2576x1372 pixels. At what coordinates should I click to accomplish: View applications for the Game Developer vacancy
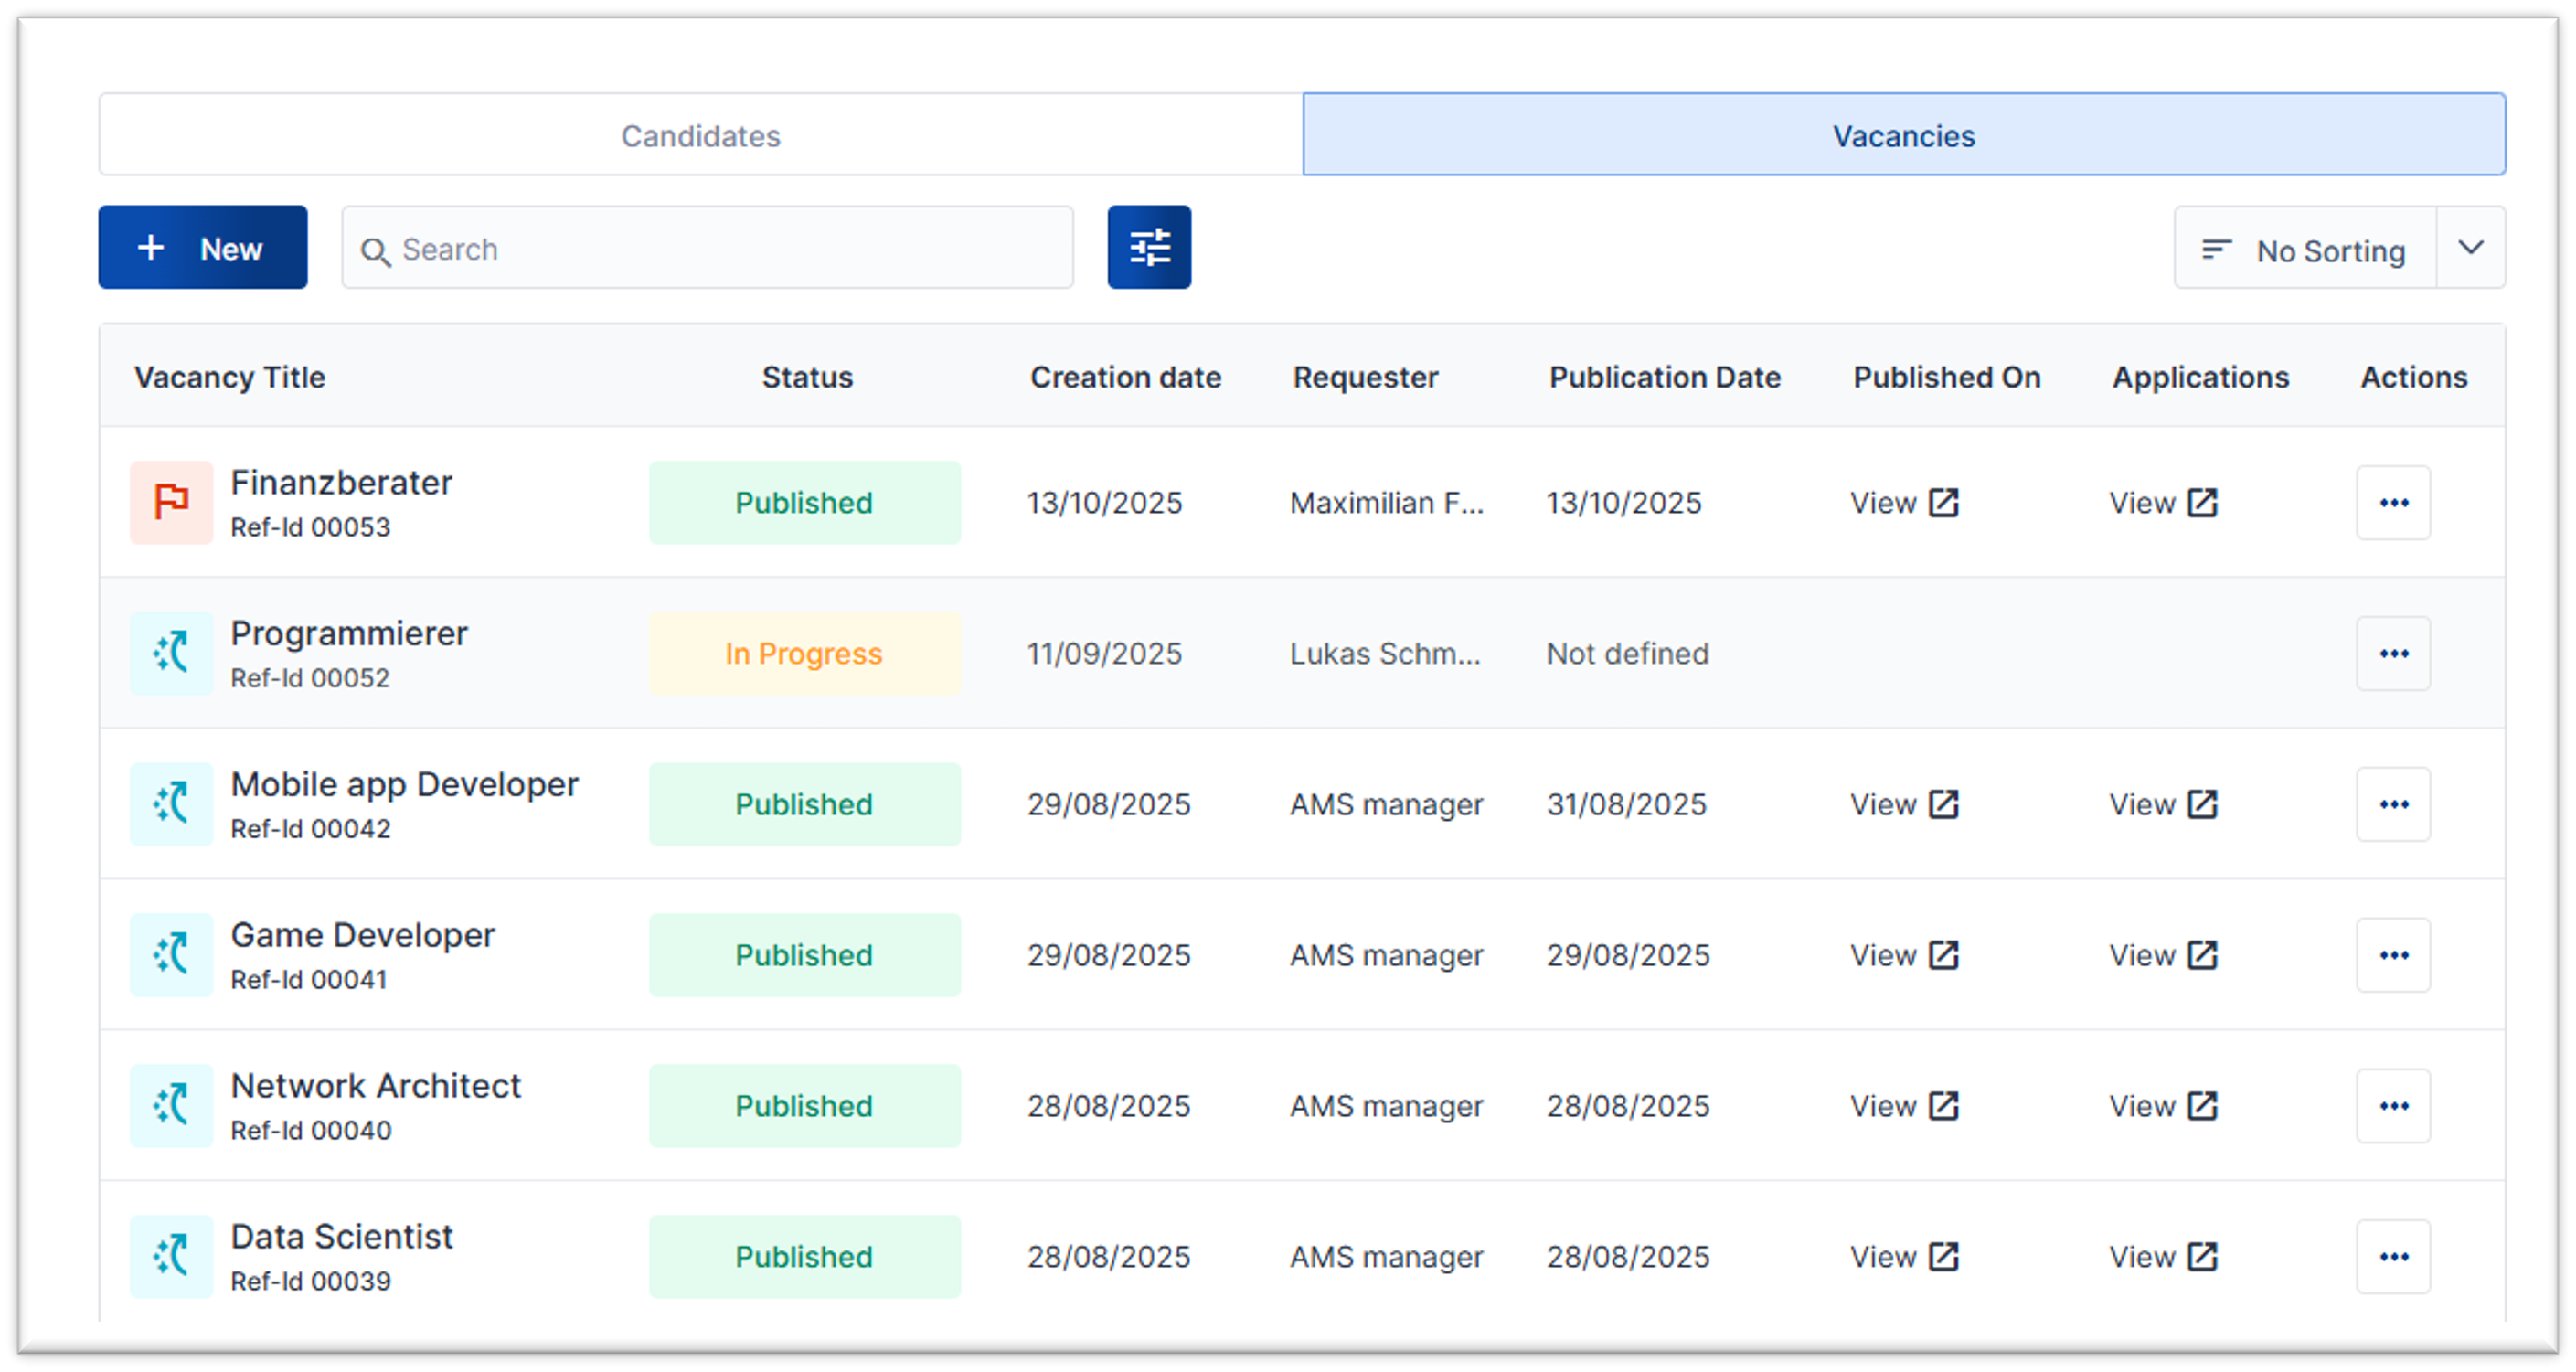coord(2162,955)
